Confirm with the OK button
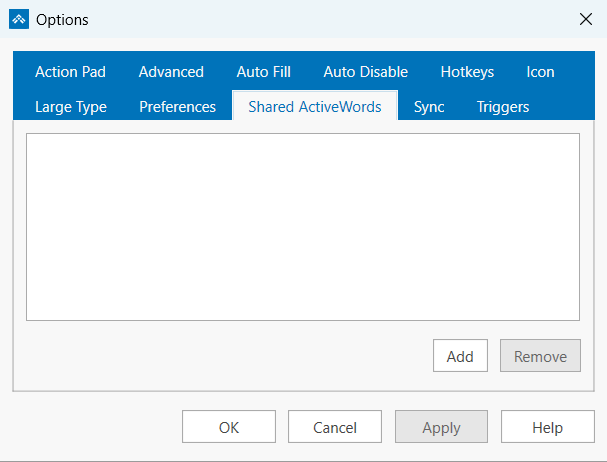This screenshot has width=607, height=462. point(229,427)
